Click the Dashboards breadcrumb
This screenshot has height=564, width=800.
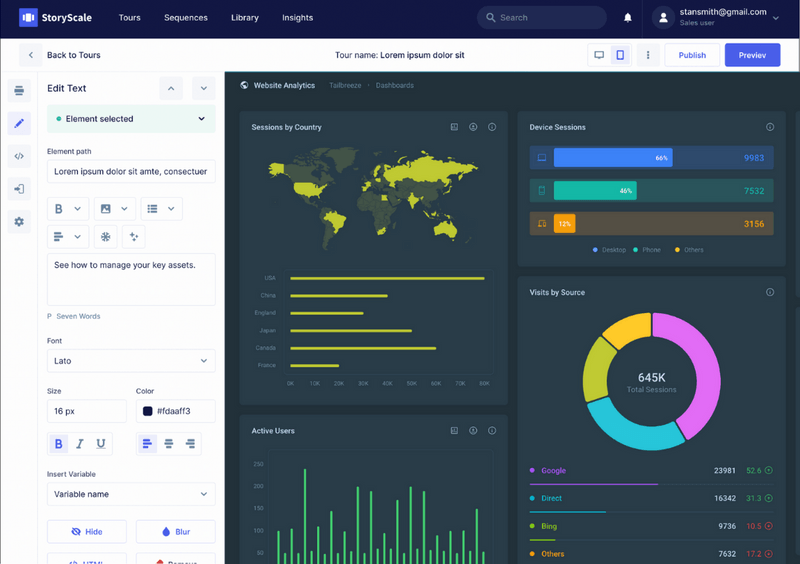(395, 85)
